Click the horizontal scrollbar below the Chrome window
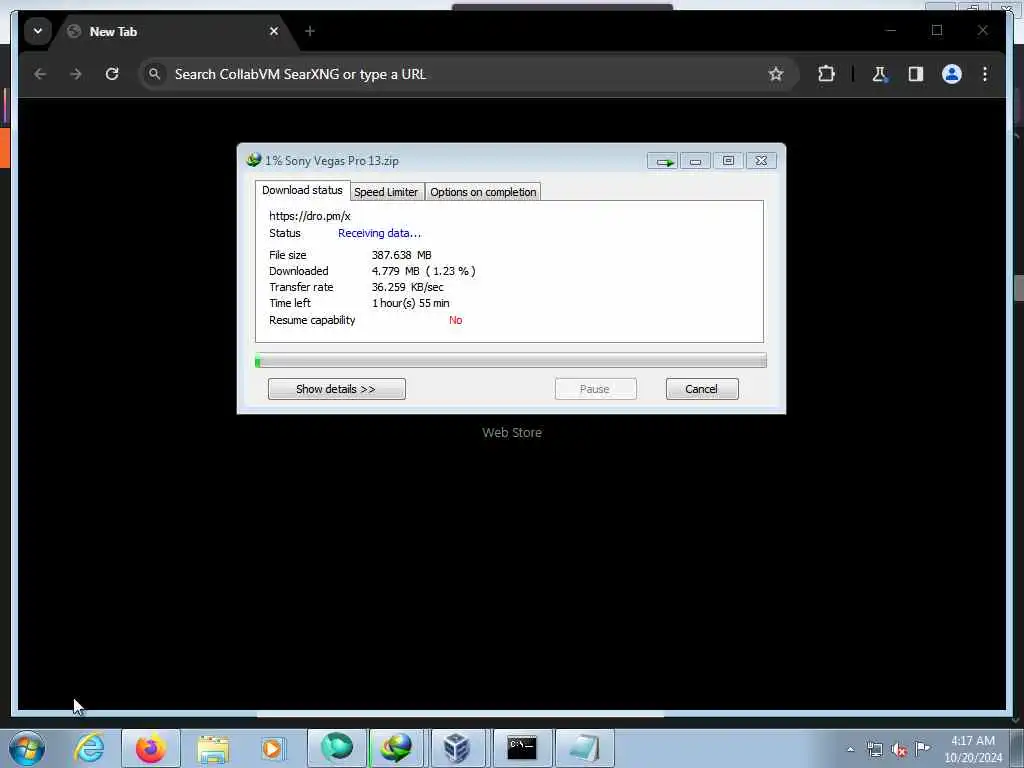 click(460, 714)
